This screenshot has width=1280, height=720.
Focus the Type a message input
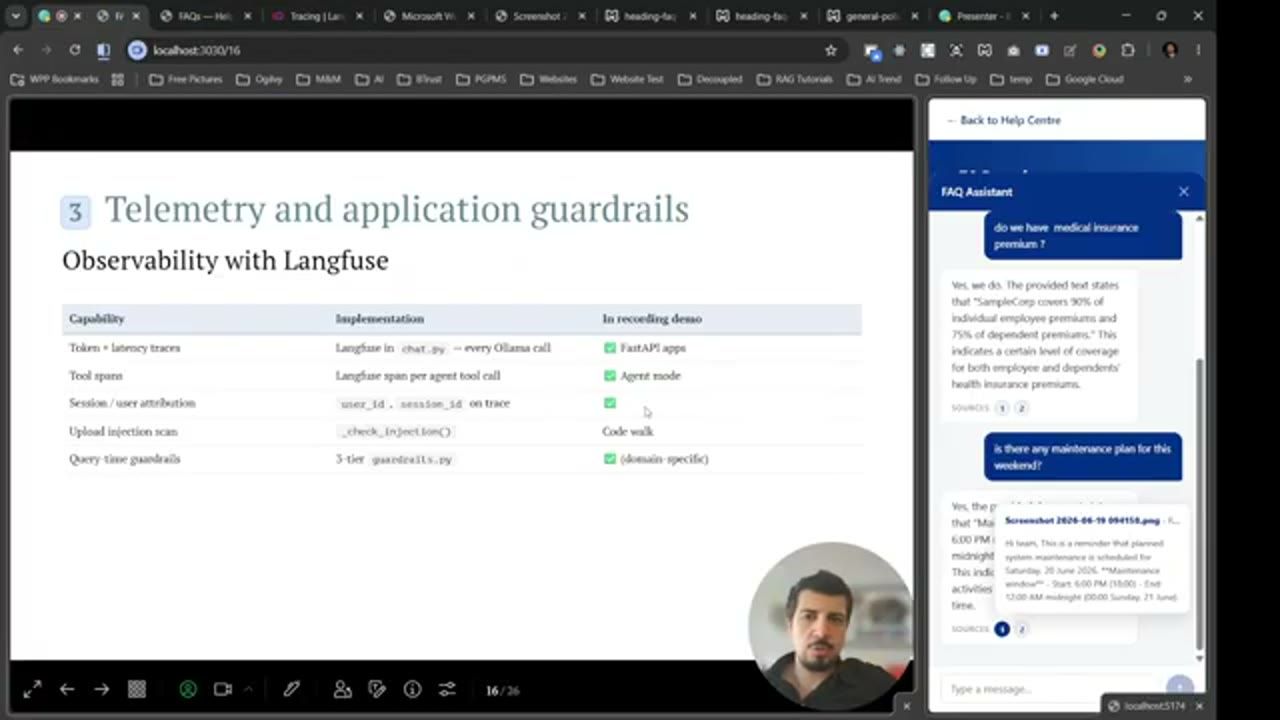pos(1050,689)
